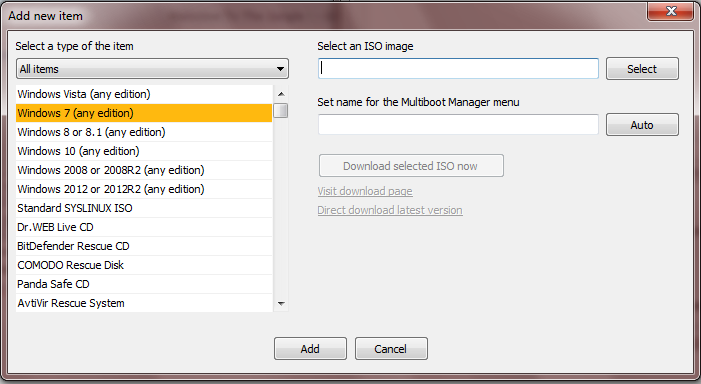Click 'Download selected ISO now' button
Image resolution: width=701 pixels, height=384 pixels.
coord(411,166)
